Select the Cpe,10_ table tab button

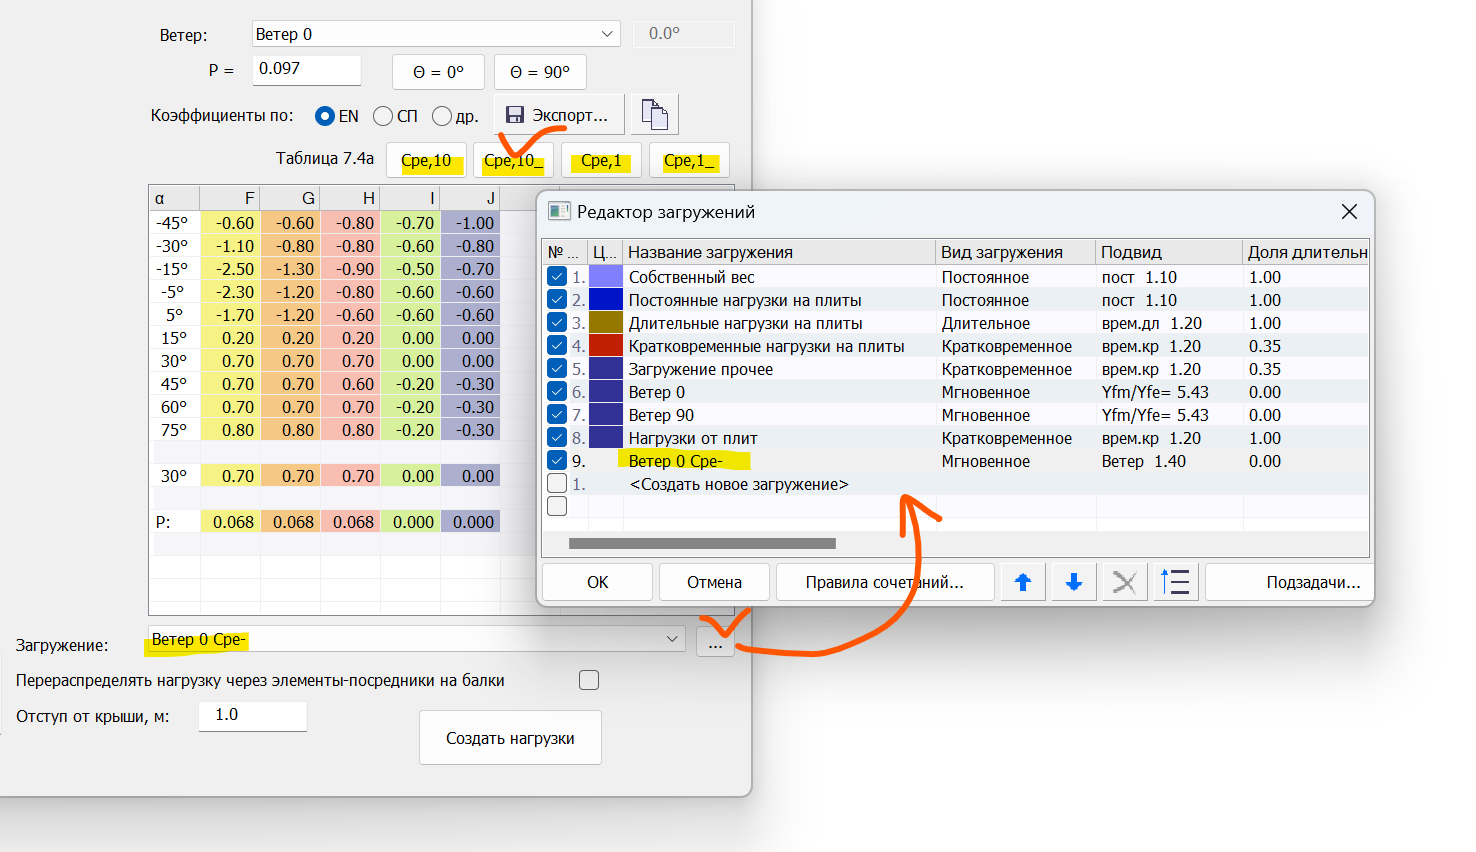pos(513,160)
